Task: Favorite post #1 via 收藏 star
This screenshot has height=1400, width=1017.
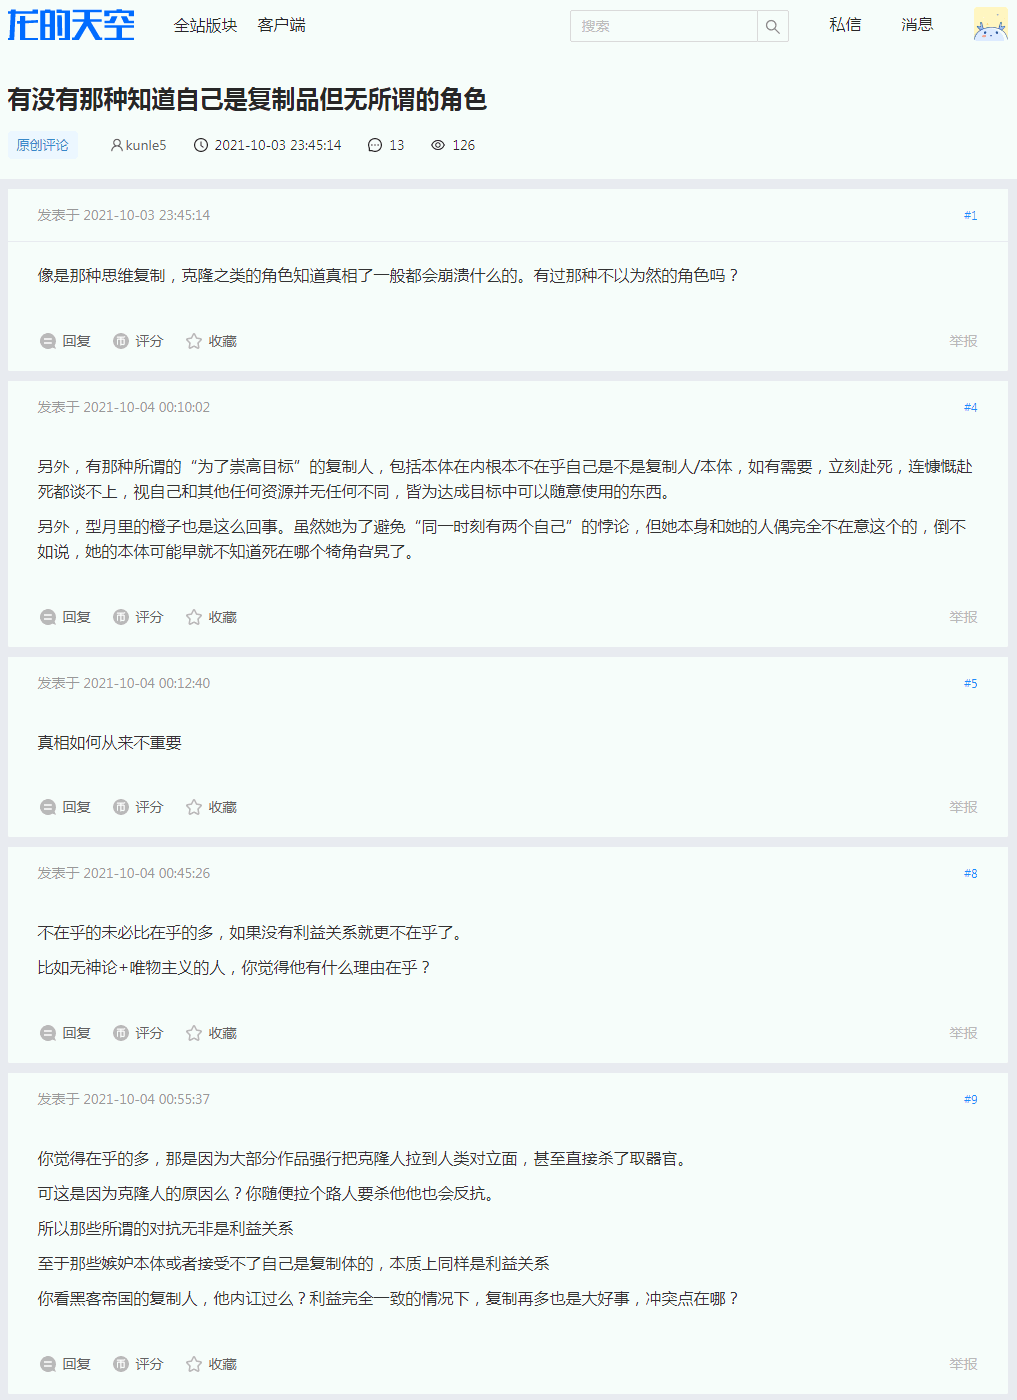Action: pos(211,341)
